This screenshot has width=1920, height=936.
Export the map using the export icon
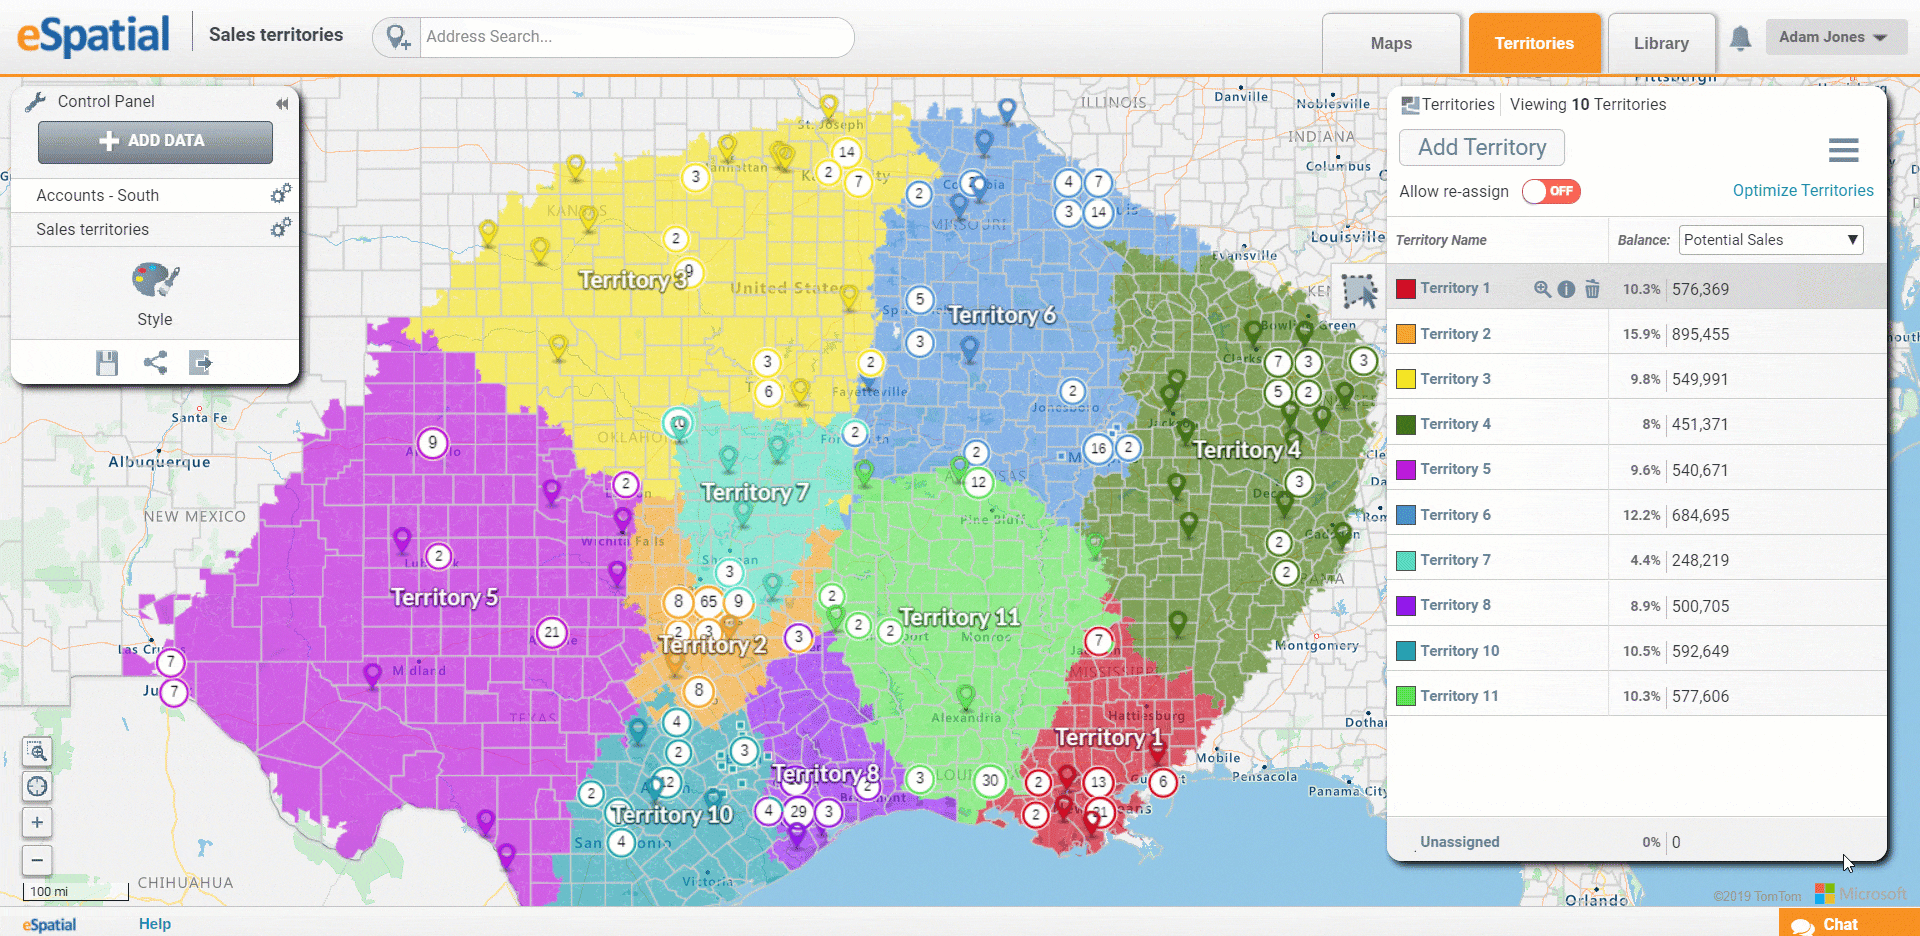pos(200,363)
